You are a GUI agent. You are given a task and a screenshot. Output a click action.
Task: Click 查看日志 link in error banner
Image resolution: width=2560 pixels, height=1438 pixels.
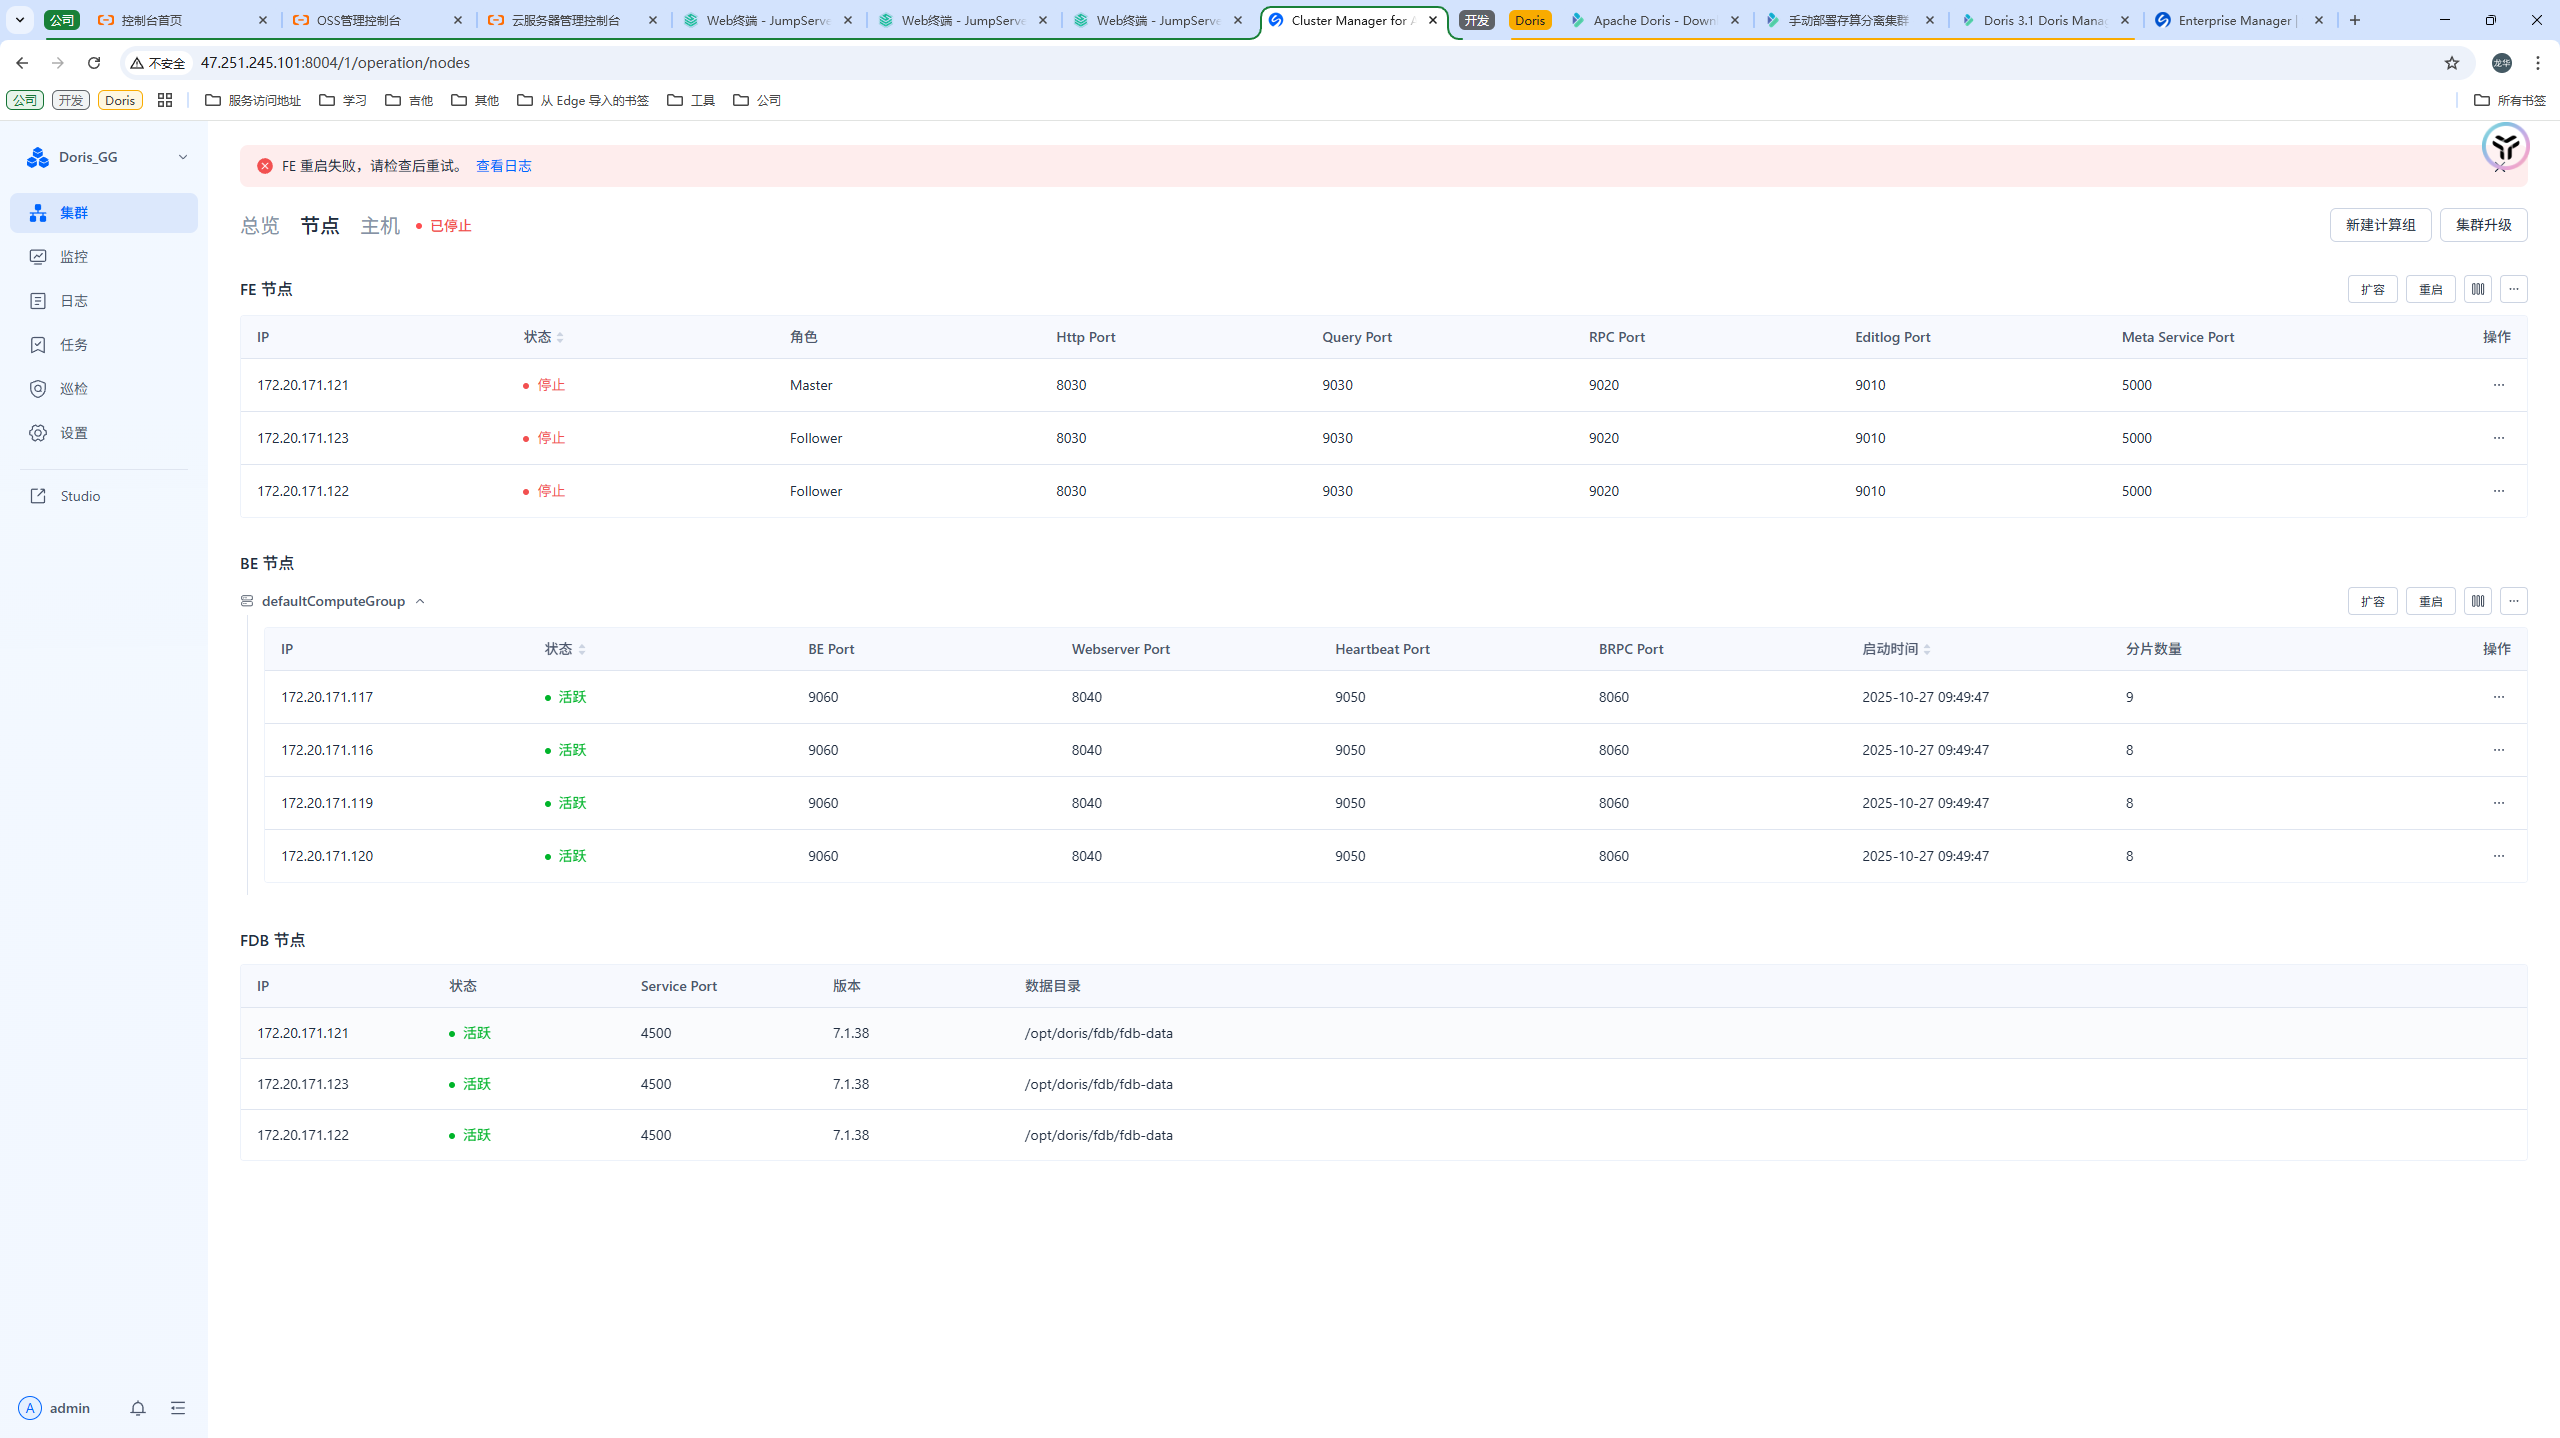tap(503, 166)
